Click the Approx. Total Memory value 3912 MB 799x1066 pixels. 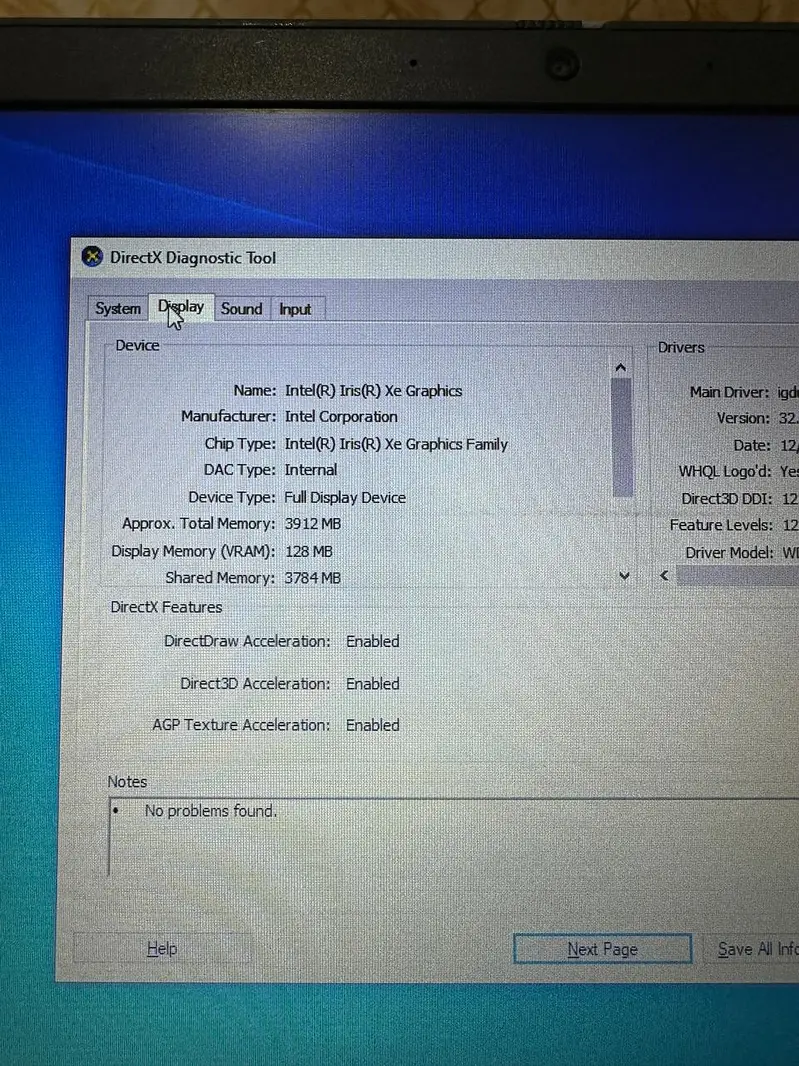click(x=313, y=524)
